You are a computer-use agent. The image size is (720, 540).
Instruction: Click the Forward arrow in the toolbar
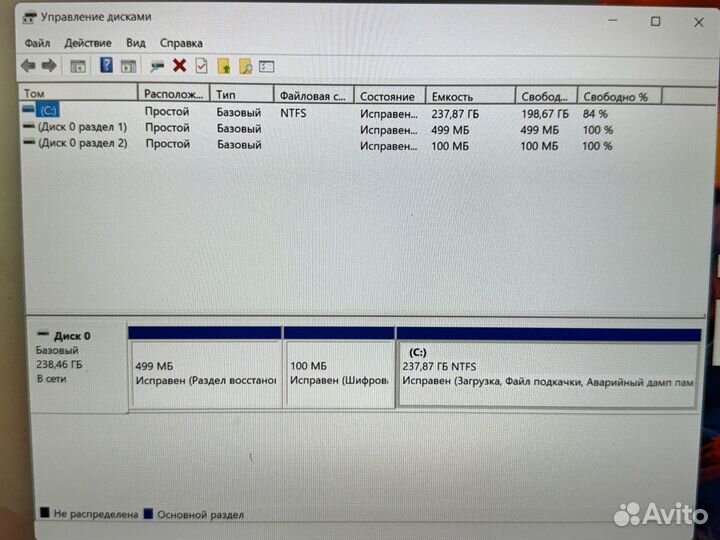[49, 66]
